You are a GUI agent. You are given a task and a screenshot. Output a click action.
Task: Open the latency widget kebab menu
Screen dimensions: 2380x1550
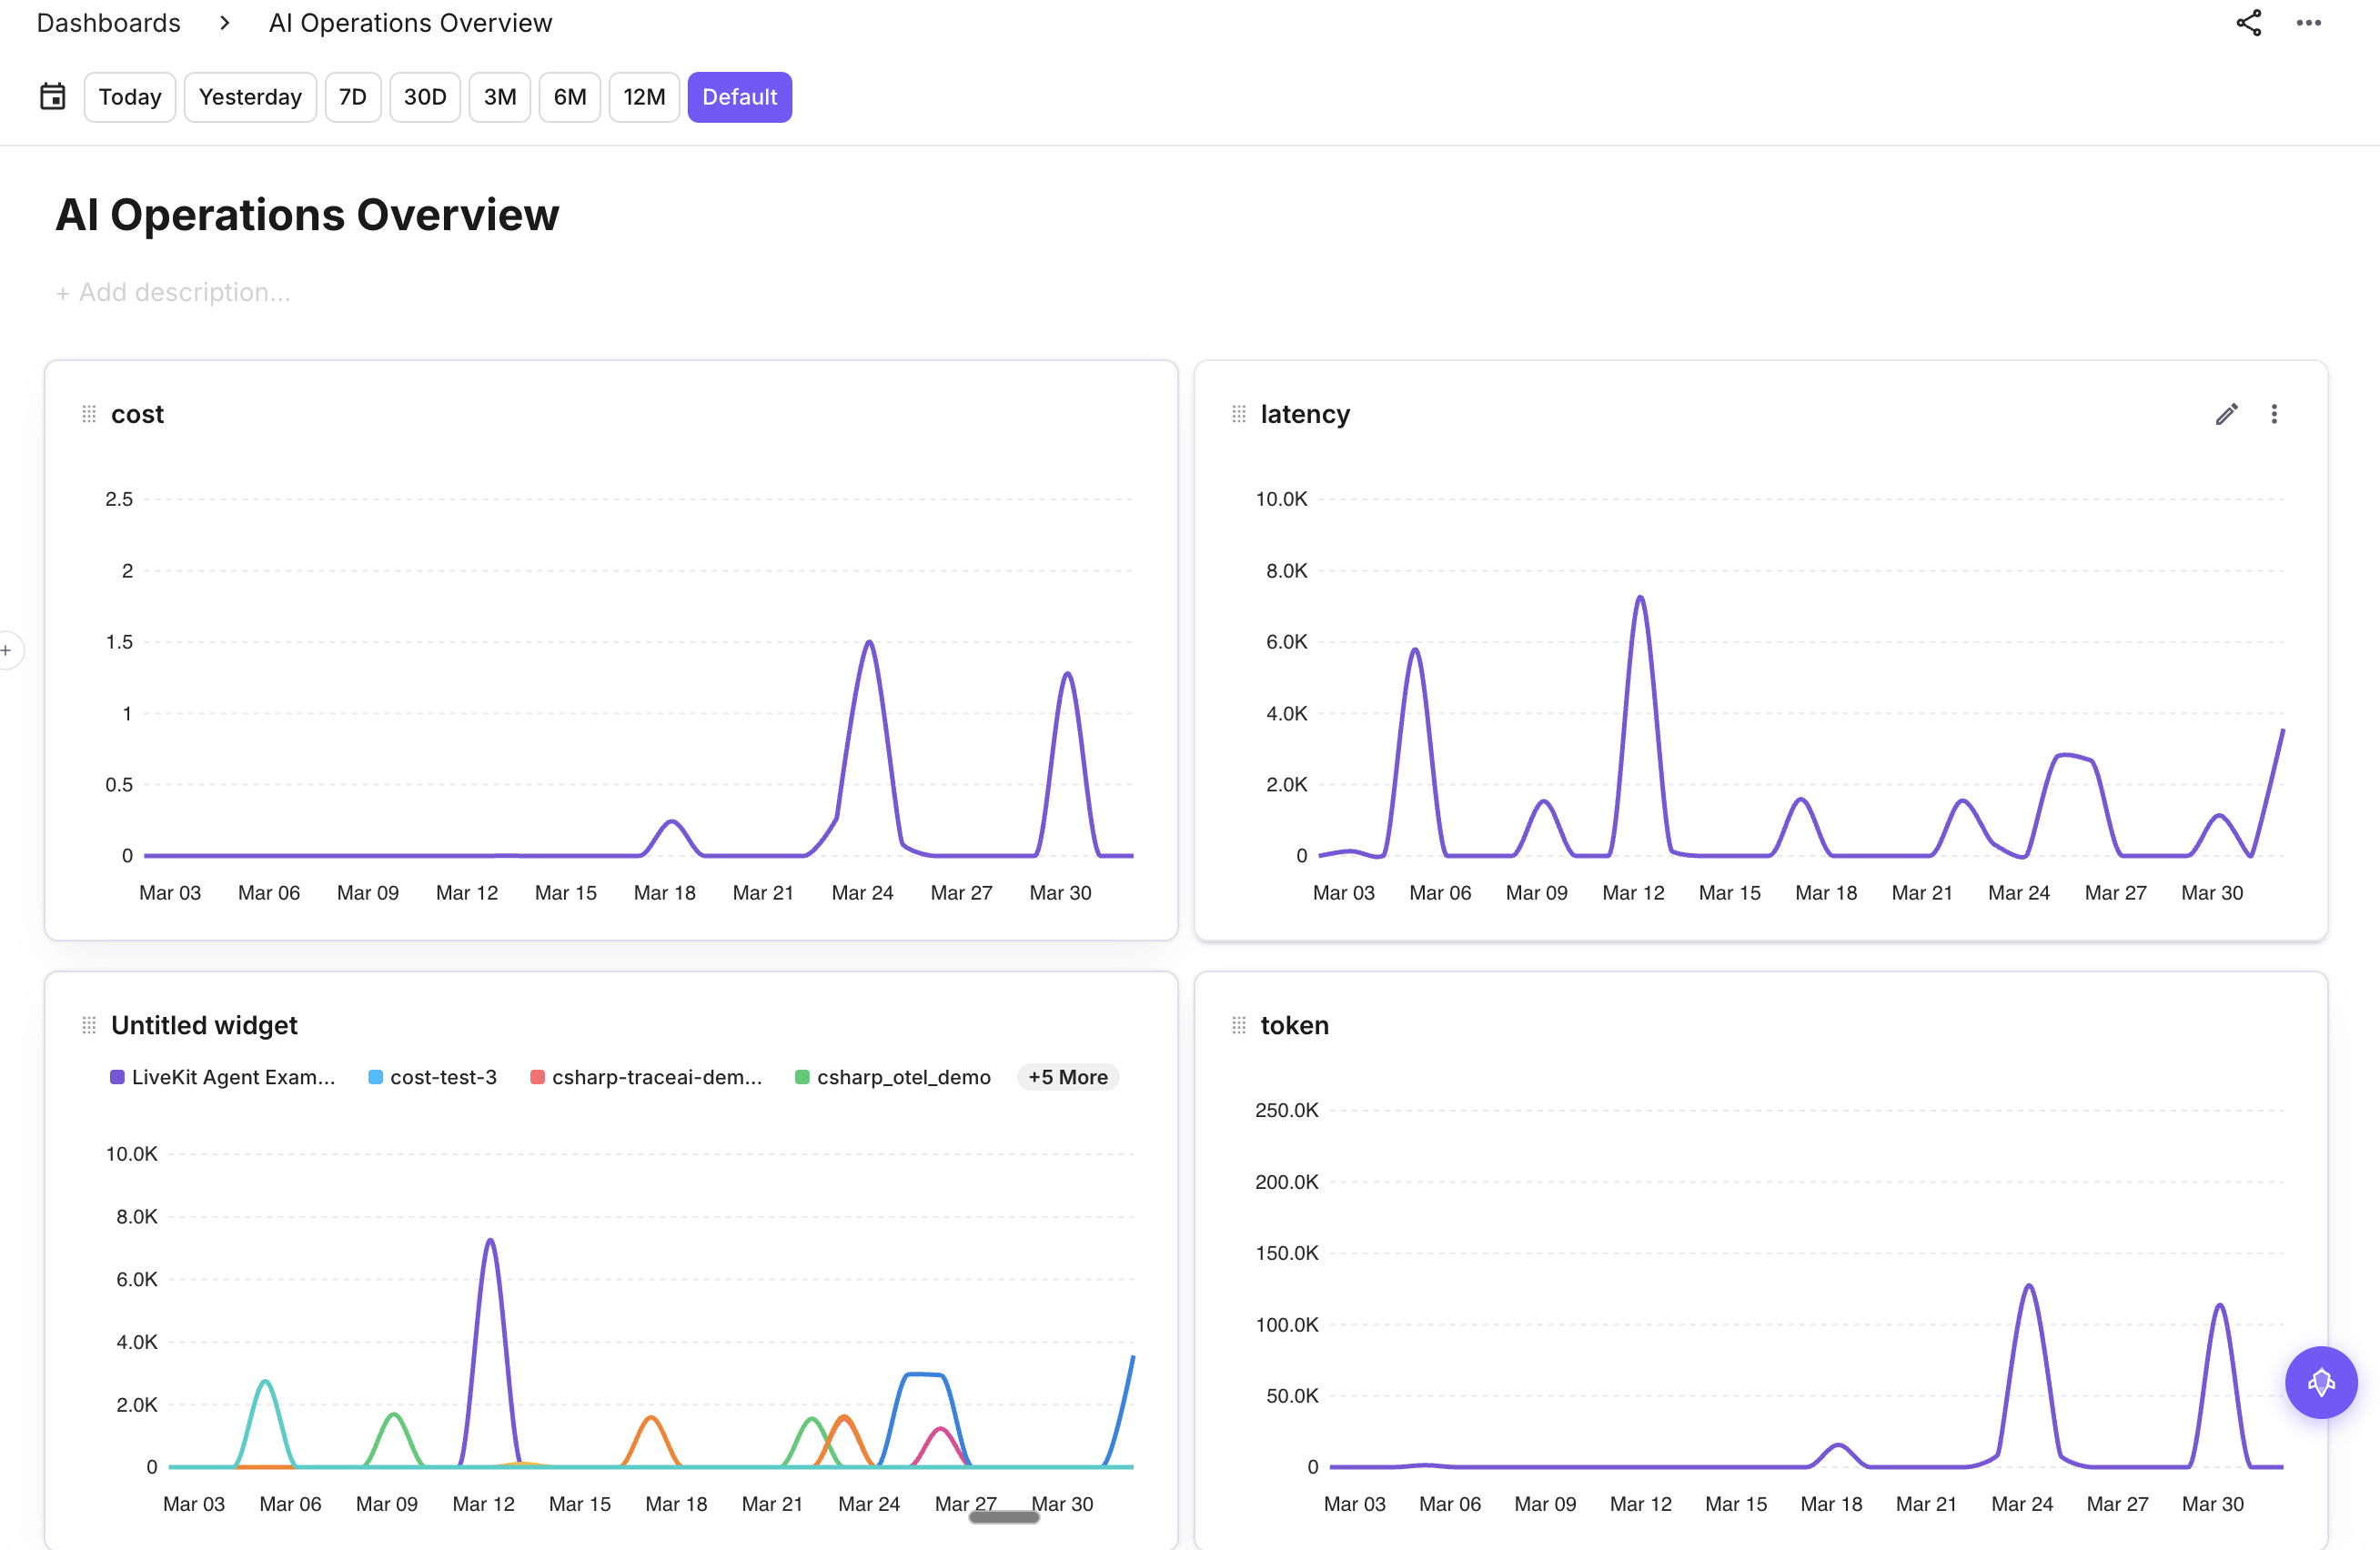point(2274,414)
